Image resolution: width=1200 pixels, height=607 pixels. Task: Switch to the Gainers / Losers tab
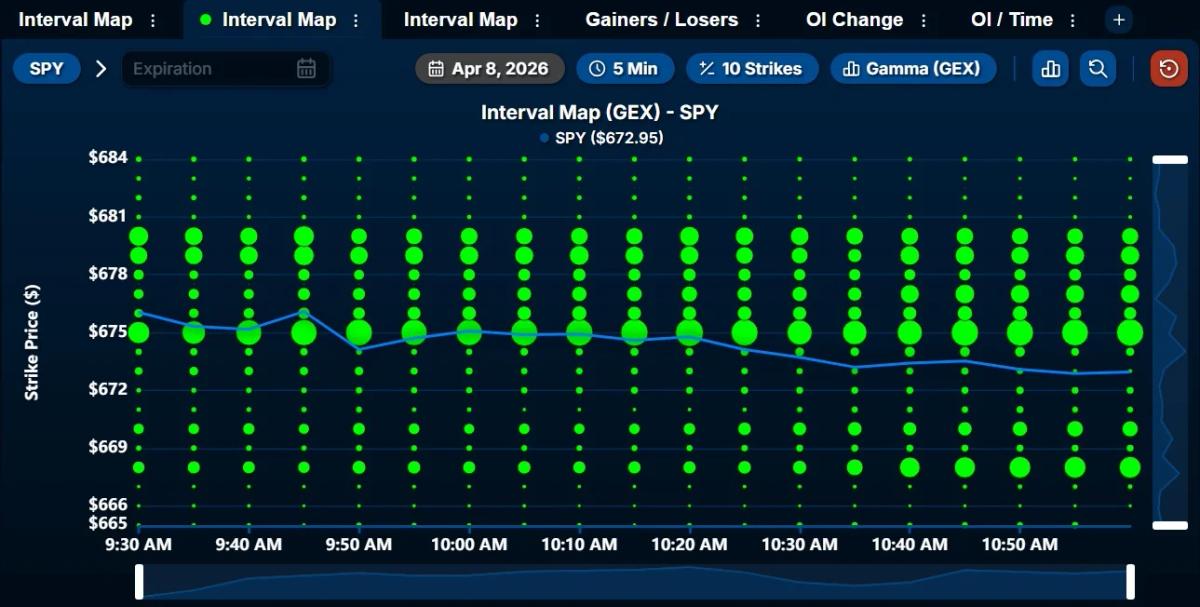click(663, 18)
